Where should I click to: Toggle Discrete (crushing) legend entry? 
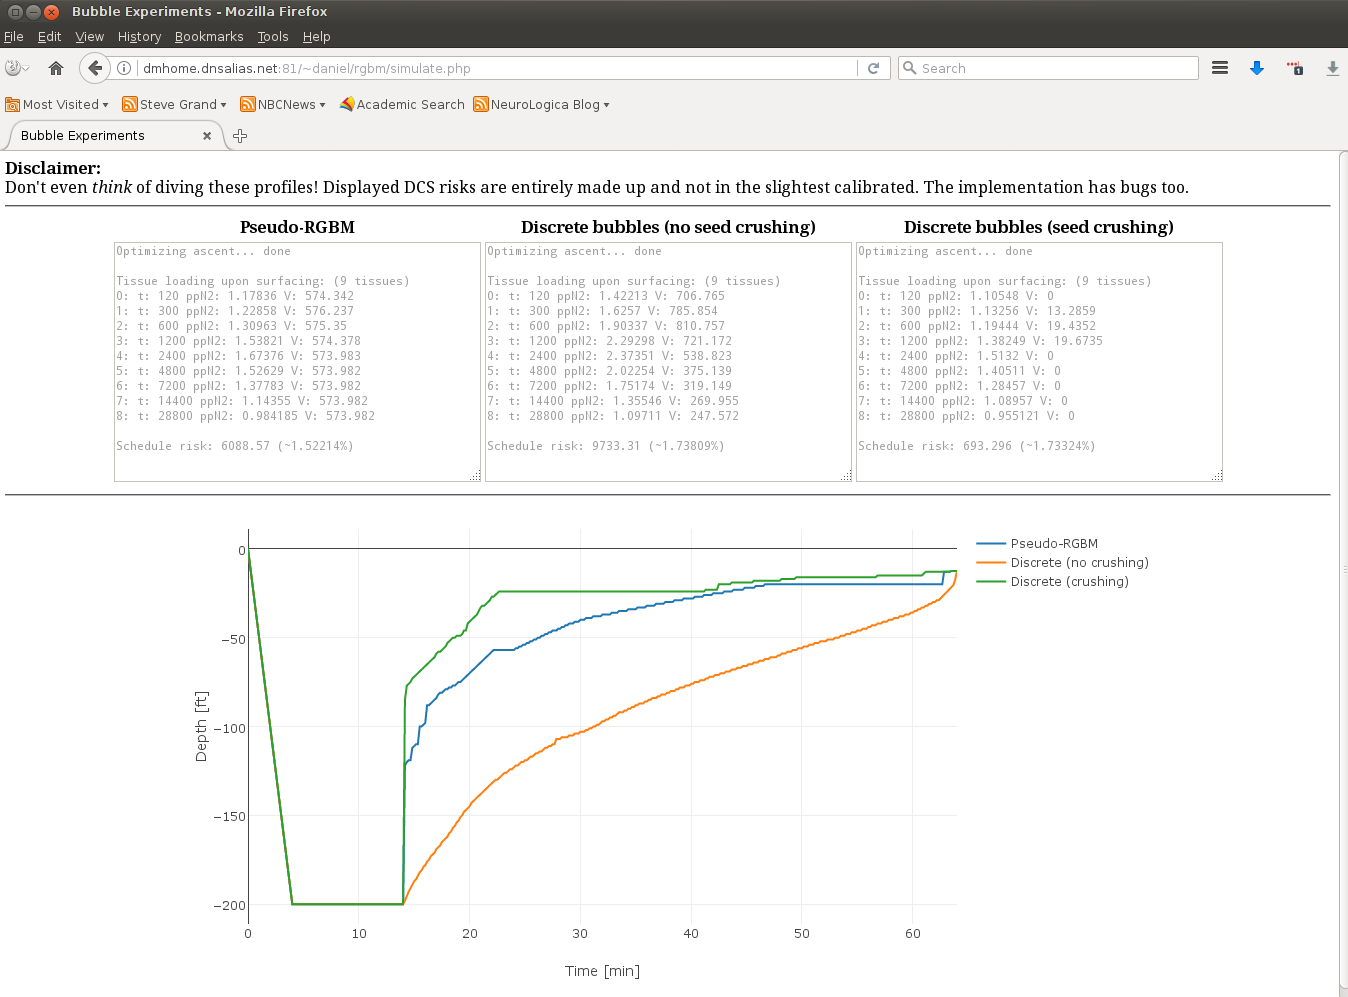click(1052, 582)
